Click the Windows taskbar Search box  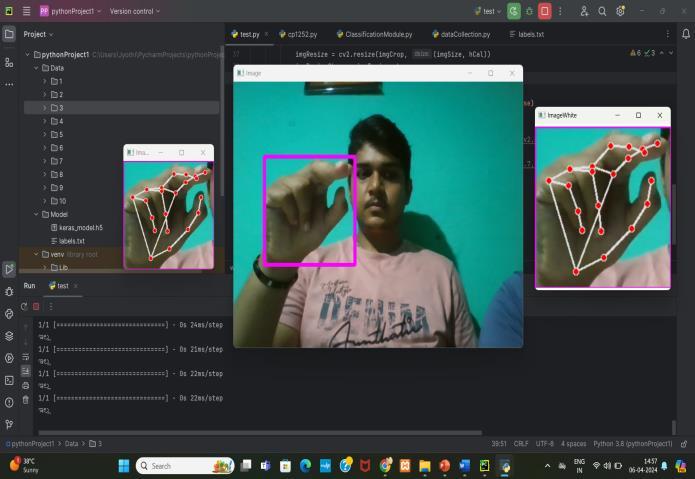(x=185, y=466)
